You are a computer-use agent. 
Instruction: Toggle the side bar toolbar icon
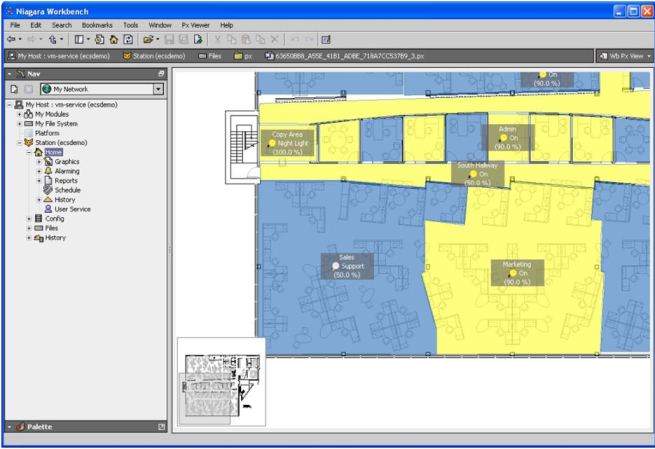(x=79, y=40)
